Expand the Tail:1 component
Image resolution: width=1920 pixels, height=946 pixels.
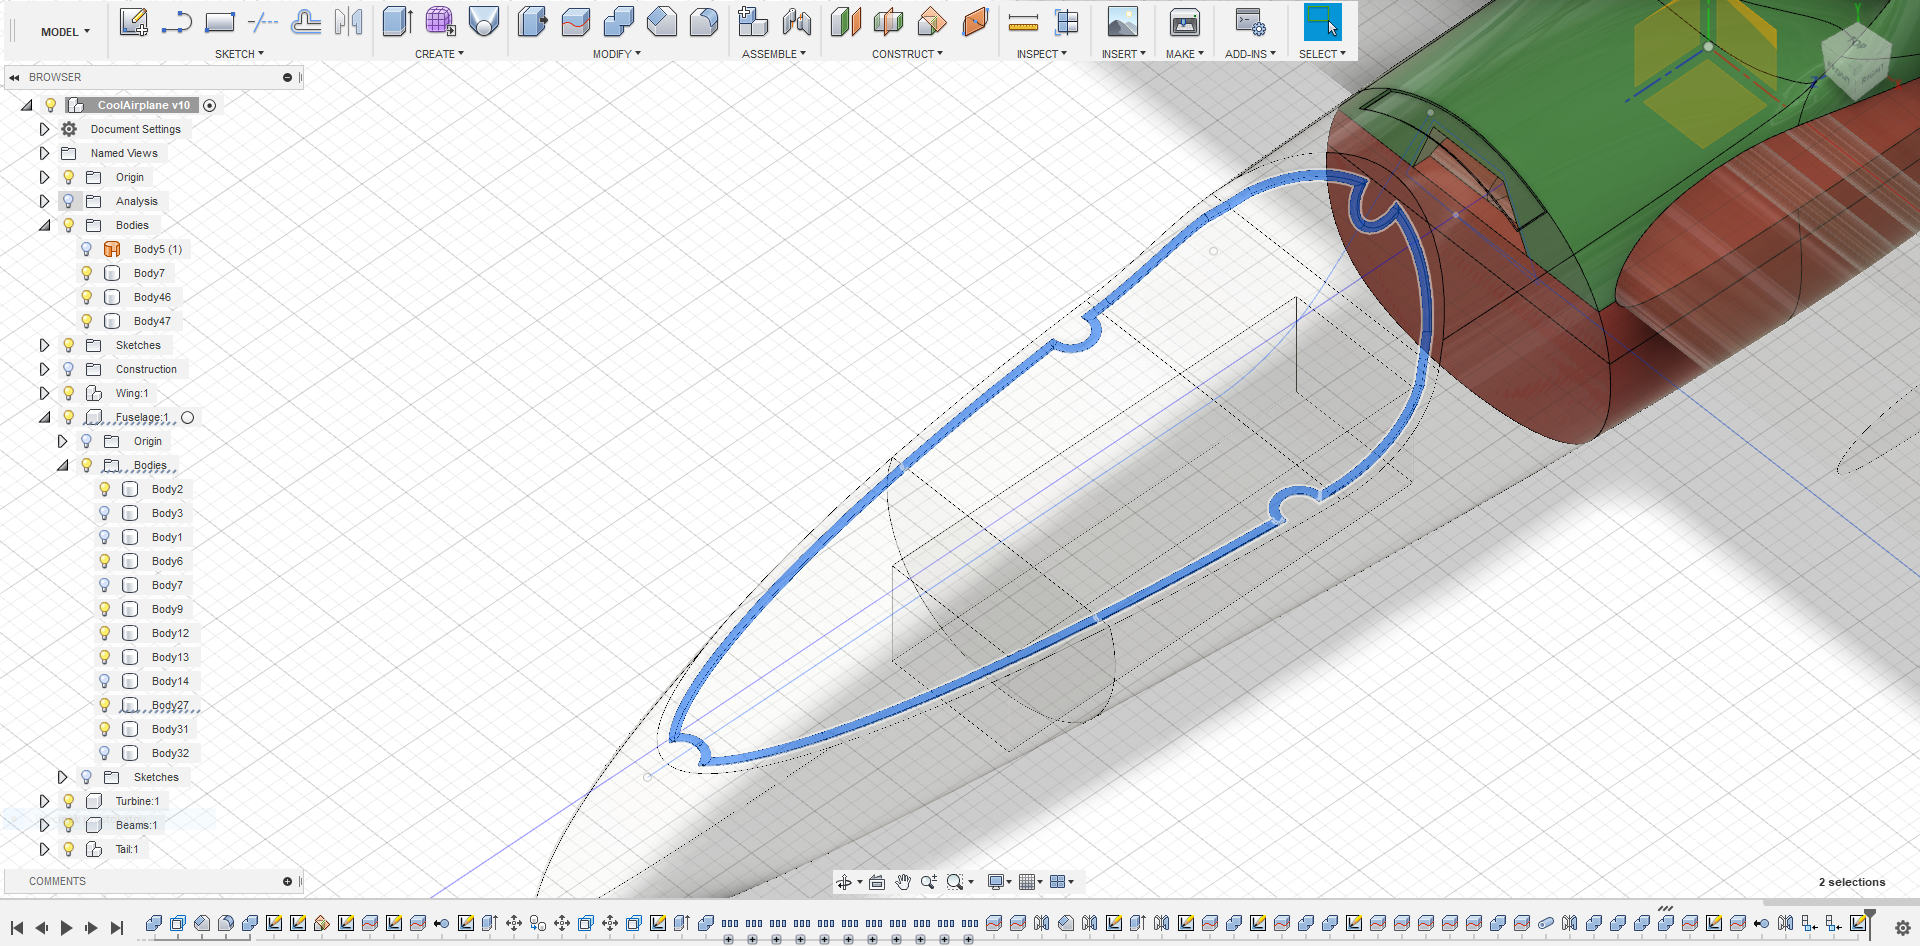pyautogui.click(x=44, y=849)
